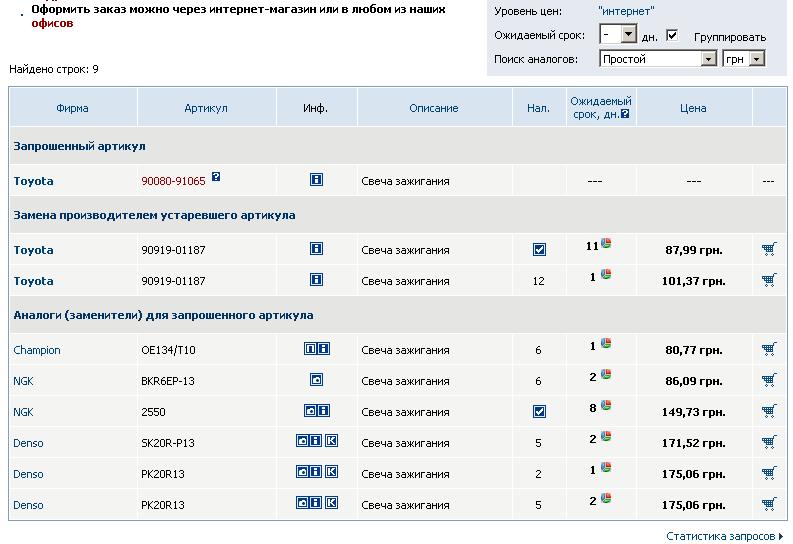Click help icon in Ожидаемый срок column header
The image size is (793, 544).
(625, 114)
